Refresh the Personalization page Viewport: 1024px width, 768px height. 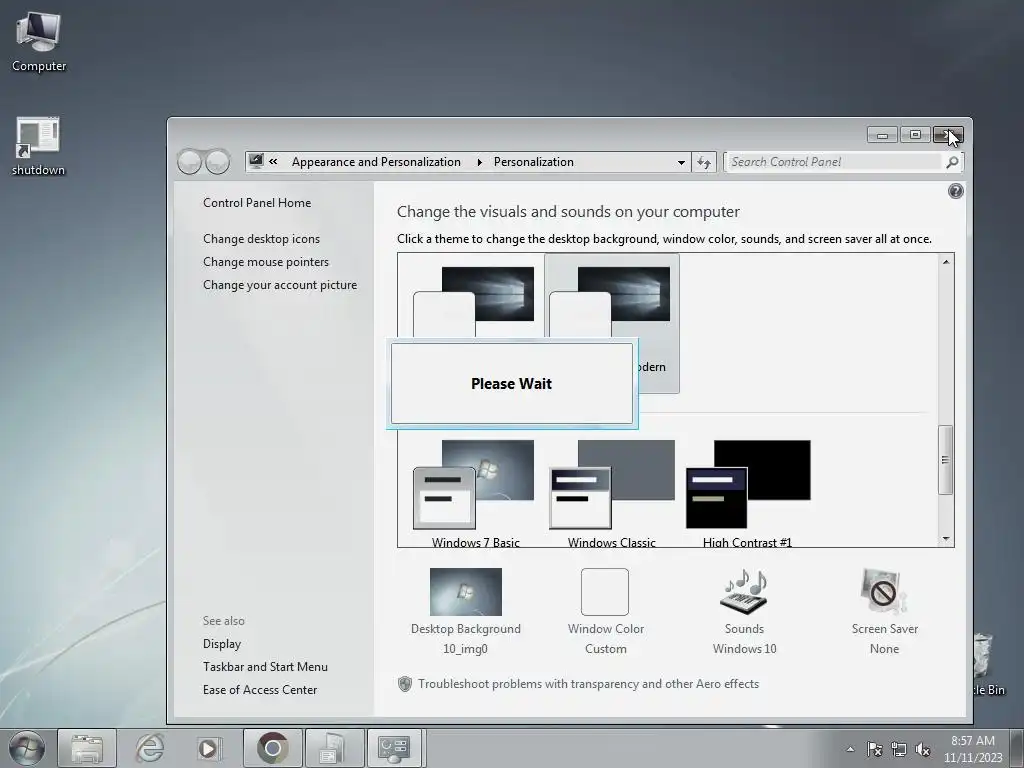coord(704,162)
